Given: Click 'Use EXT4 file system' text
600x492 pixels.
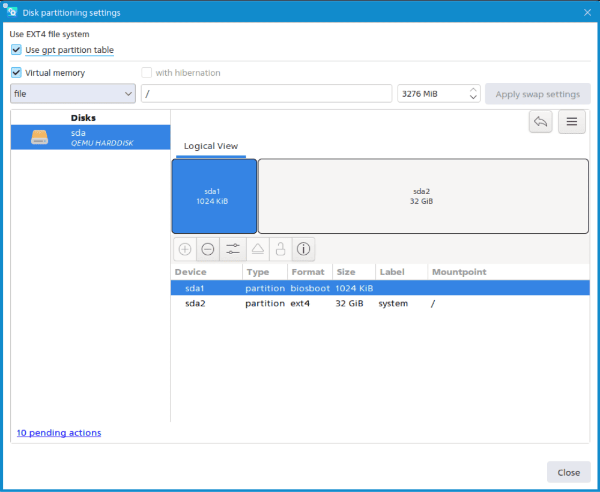Looking at the screenshot, I should [49, 34].
